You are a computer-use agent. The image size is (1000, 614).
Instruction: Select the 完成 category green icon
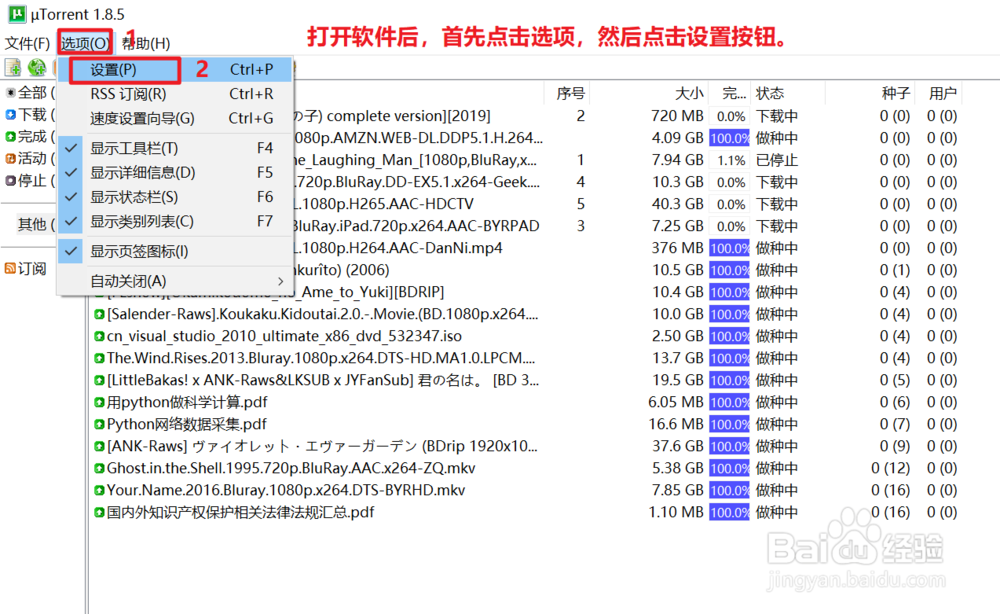[x=10, y=136]
